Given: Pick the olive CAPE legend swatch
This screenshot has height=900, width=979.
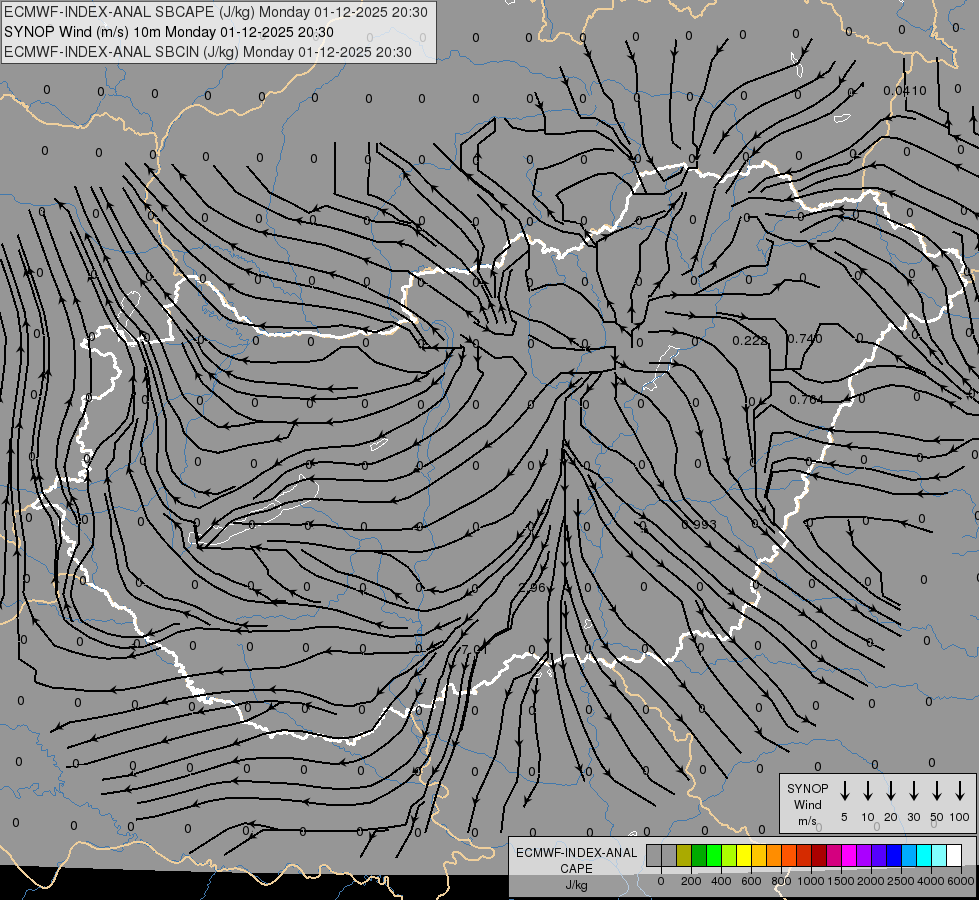Looking at the screenshot, I should point(684,855).
